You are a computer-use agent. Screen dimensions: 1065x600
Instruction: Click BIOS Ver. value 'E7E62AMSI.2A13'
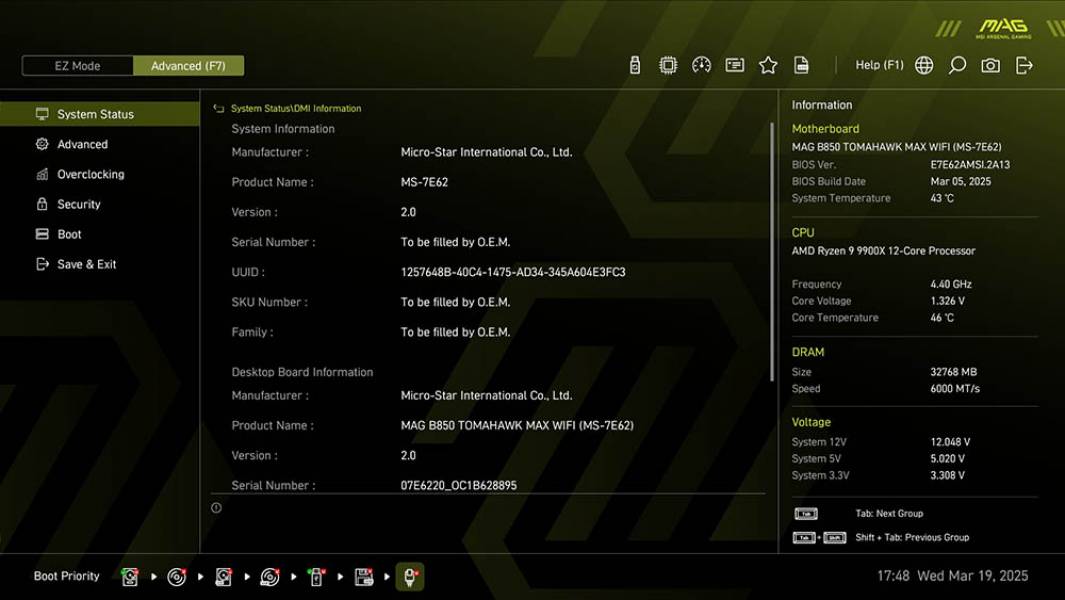click(x=970, y=164)
